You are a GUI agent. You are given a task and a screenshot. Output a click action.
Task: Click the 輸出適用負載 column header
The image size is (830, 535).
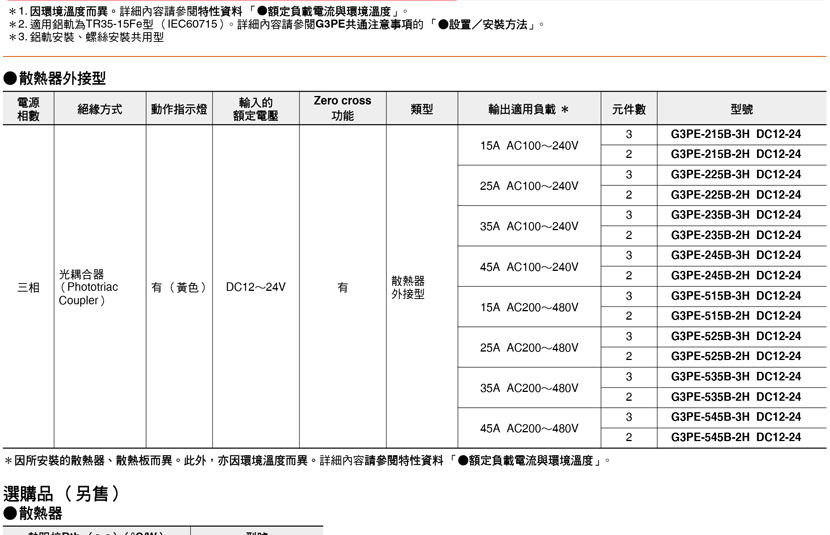(528, 110)
